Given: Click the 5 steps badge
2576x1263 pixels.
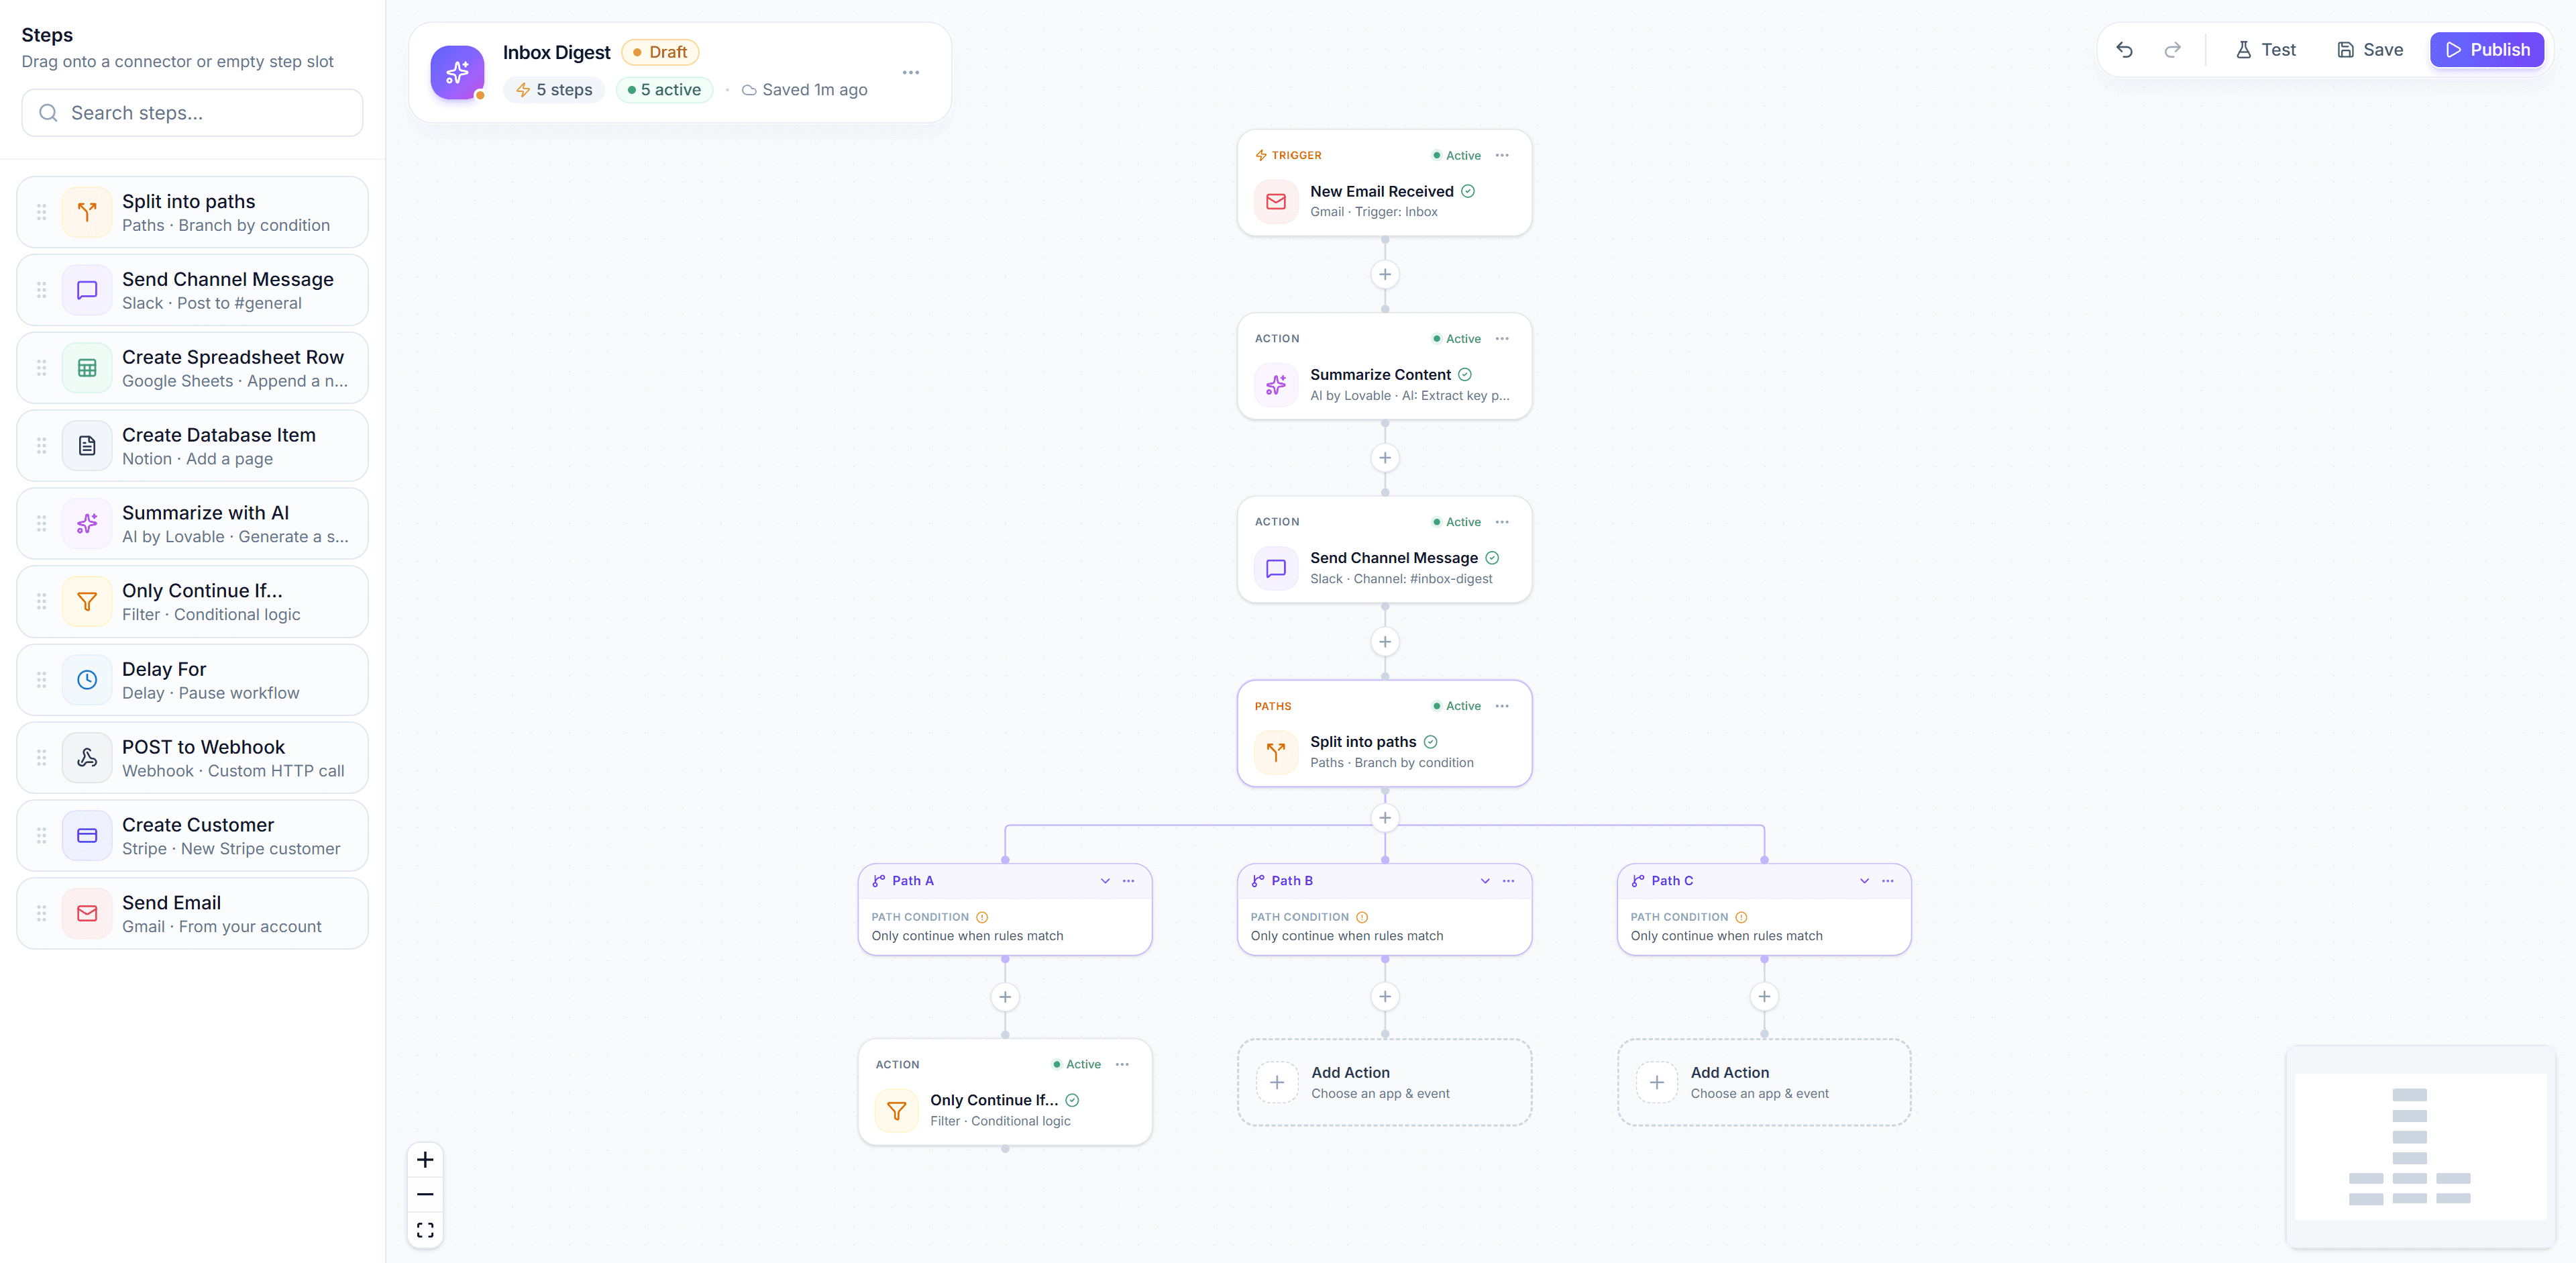Looking at the screenshot, I should (x=554, y=90).
